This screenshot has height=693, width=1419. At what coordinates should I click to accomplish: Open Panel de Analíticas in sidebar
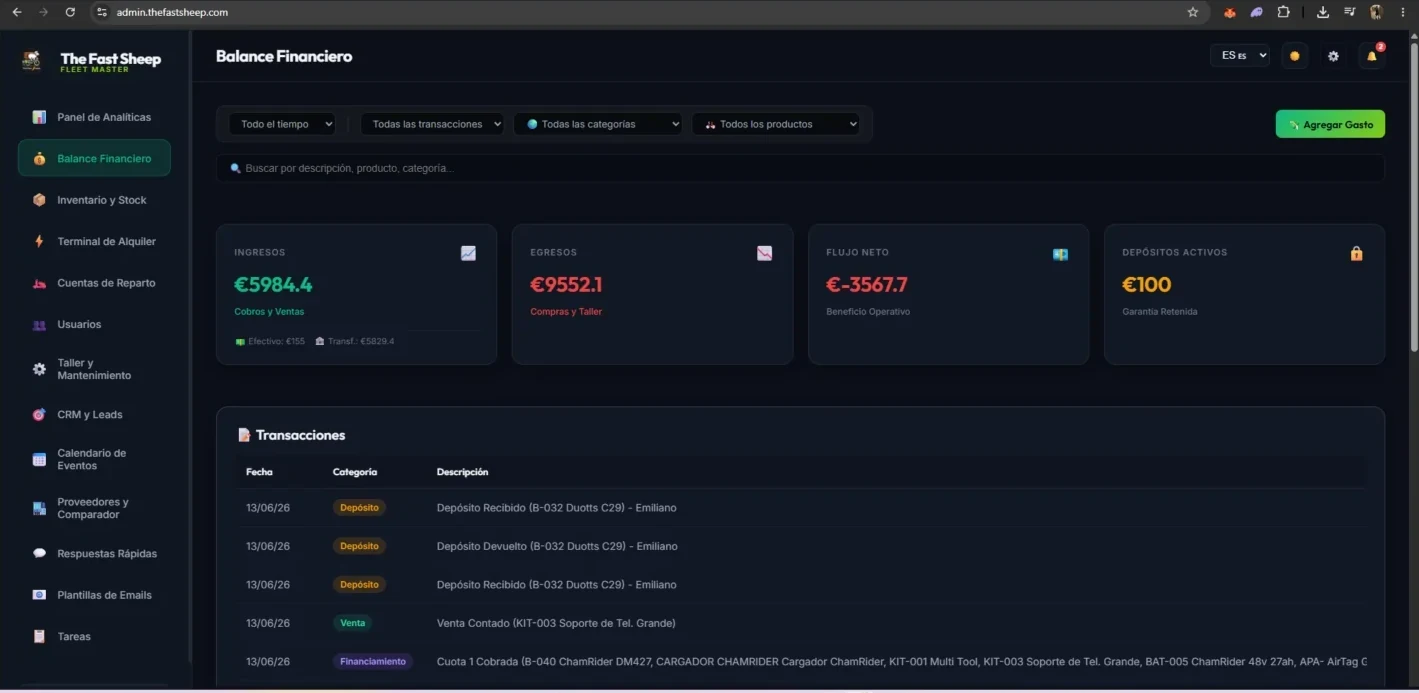pos(94,117)
